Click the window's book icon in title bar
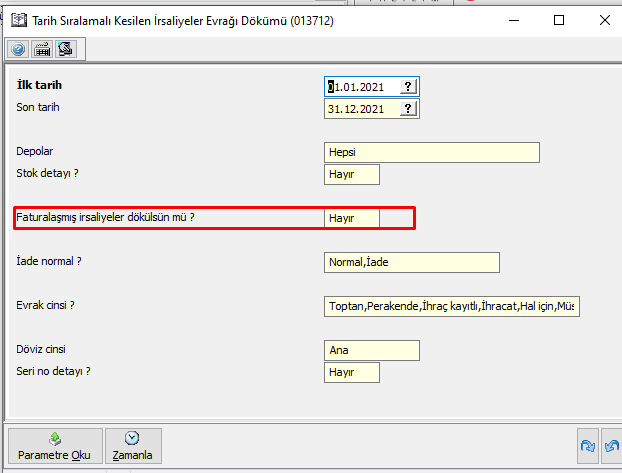Image resolution: width=622 pixels, height=473 pixels. (18, 19)
